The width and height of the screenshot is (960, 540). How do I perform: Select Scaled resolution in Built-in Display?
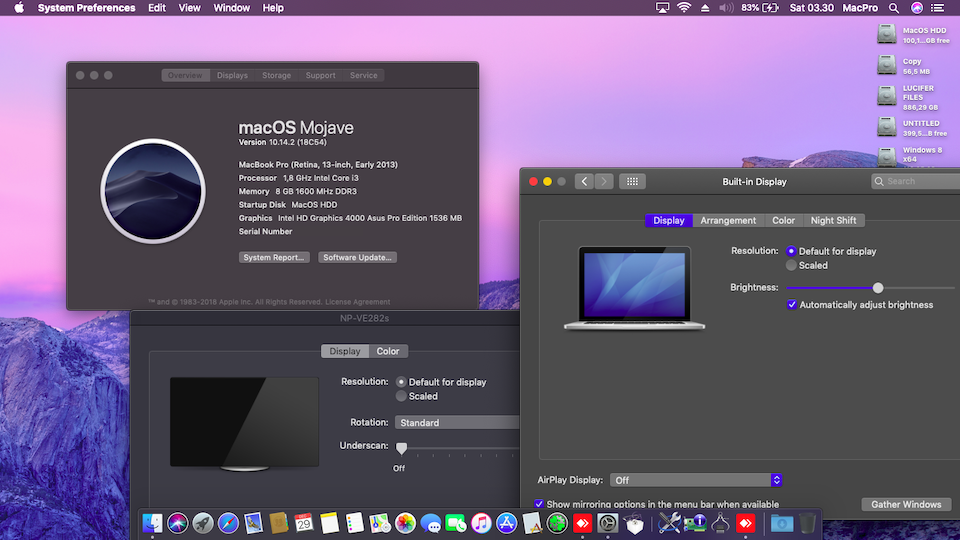(791, 265)
